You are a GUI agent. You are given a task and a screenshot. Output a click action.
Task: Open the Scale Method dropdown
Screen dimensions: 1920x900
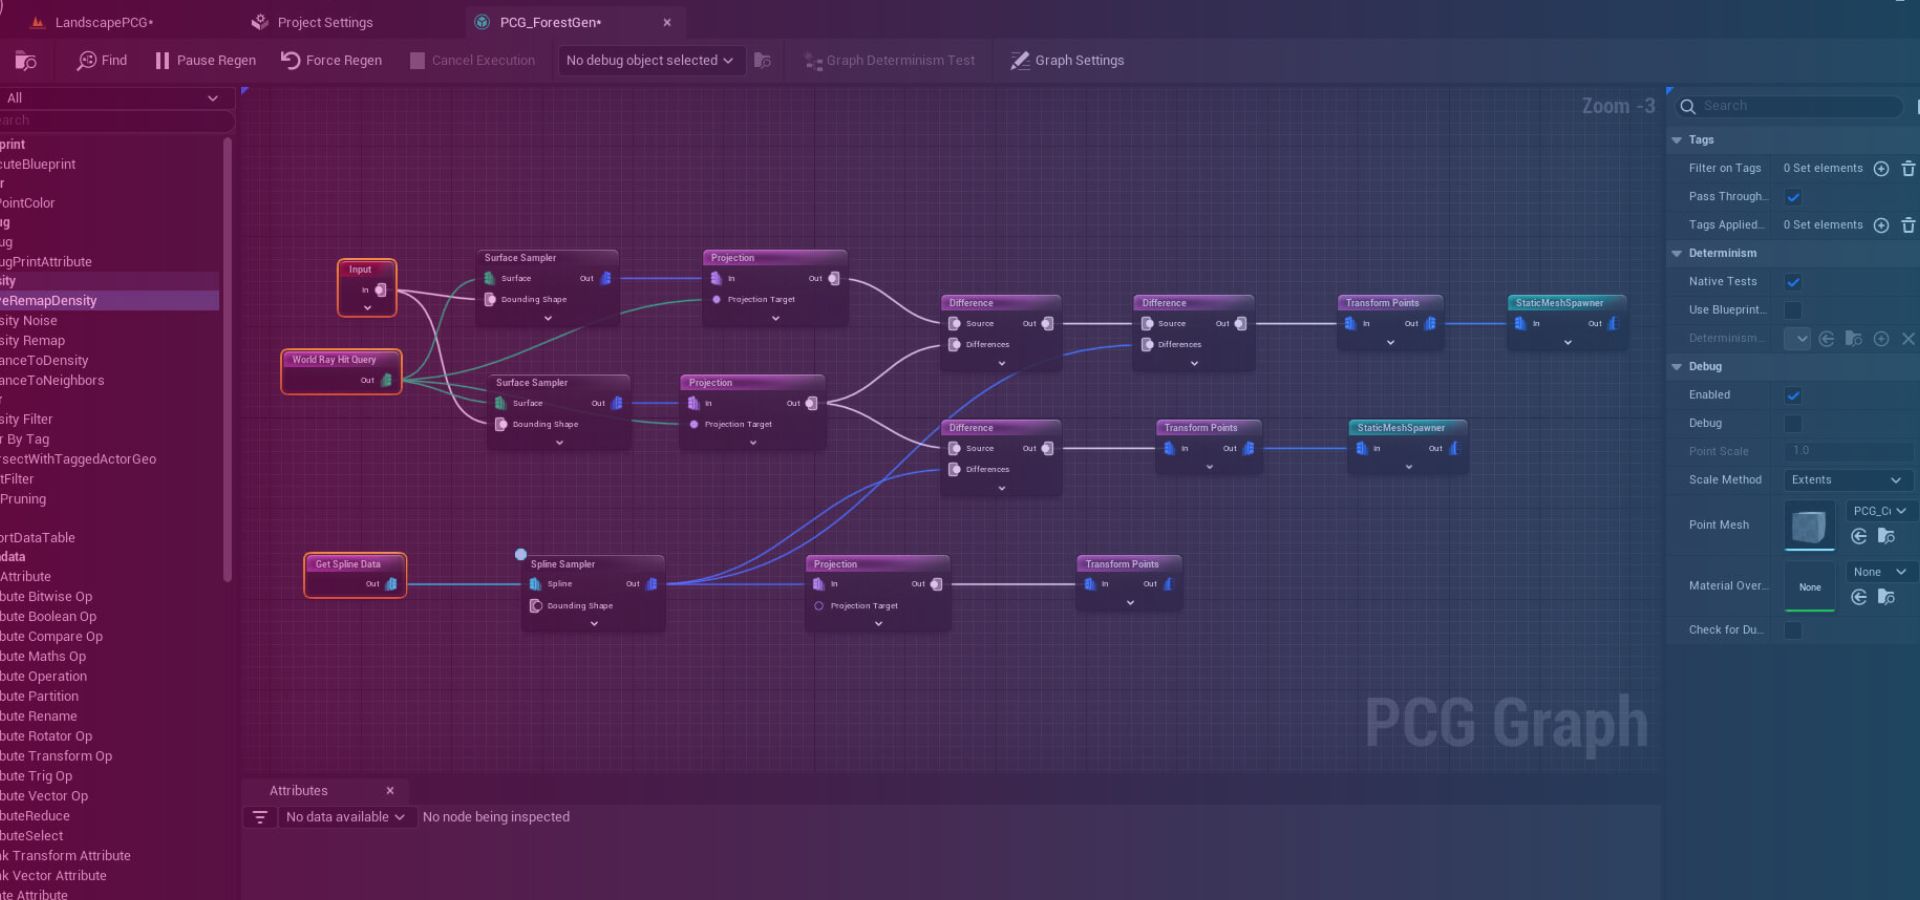tap(1847, 480)
